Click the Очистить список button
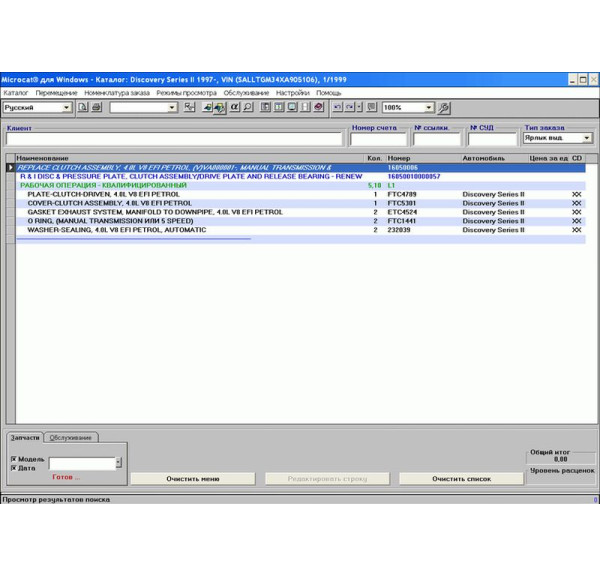 (x=461, y=479)
